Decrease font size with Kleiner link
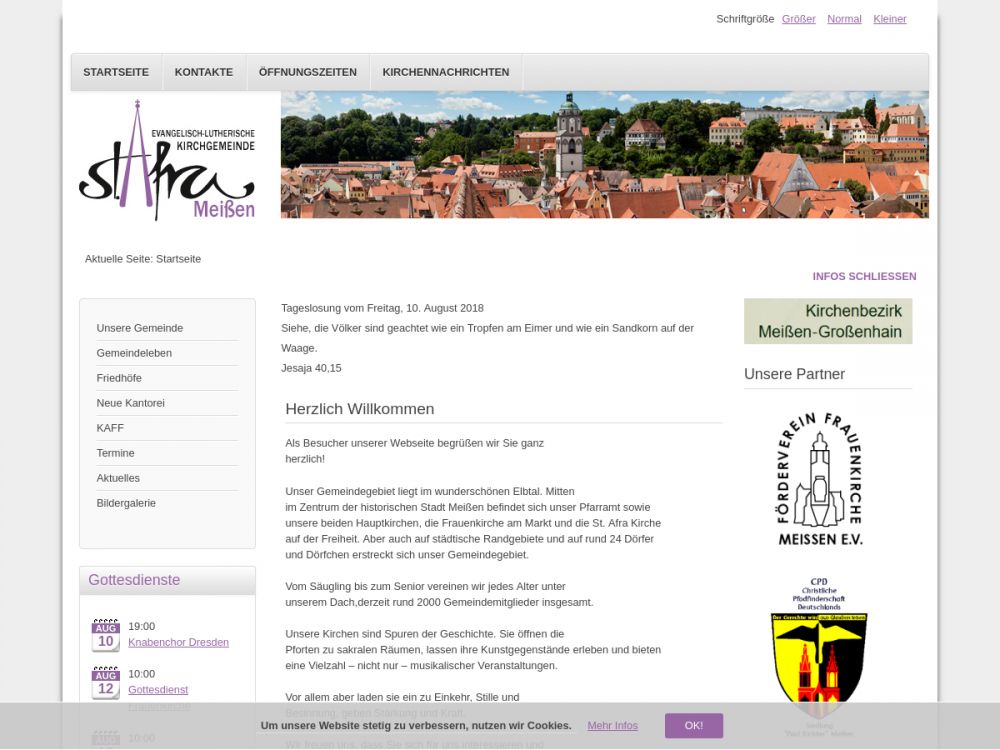The image size is (1000, 750). tap(889, 19)
